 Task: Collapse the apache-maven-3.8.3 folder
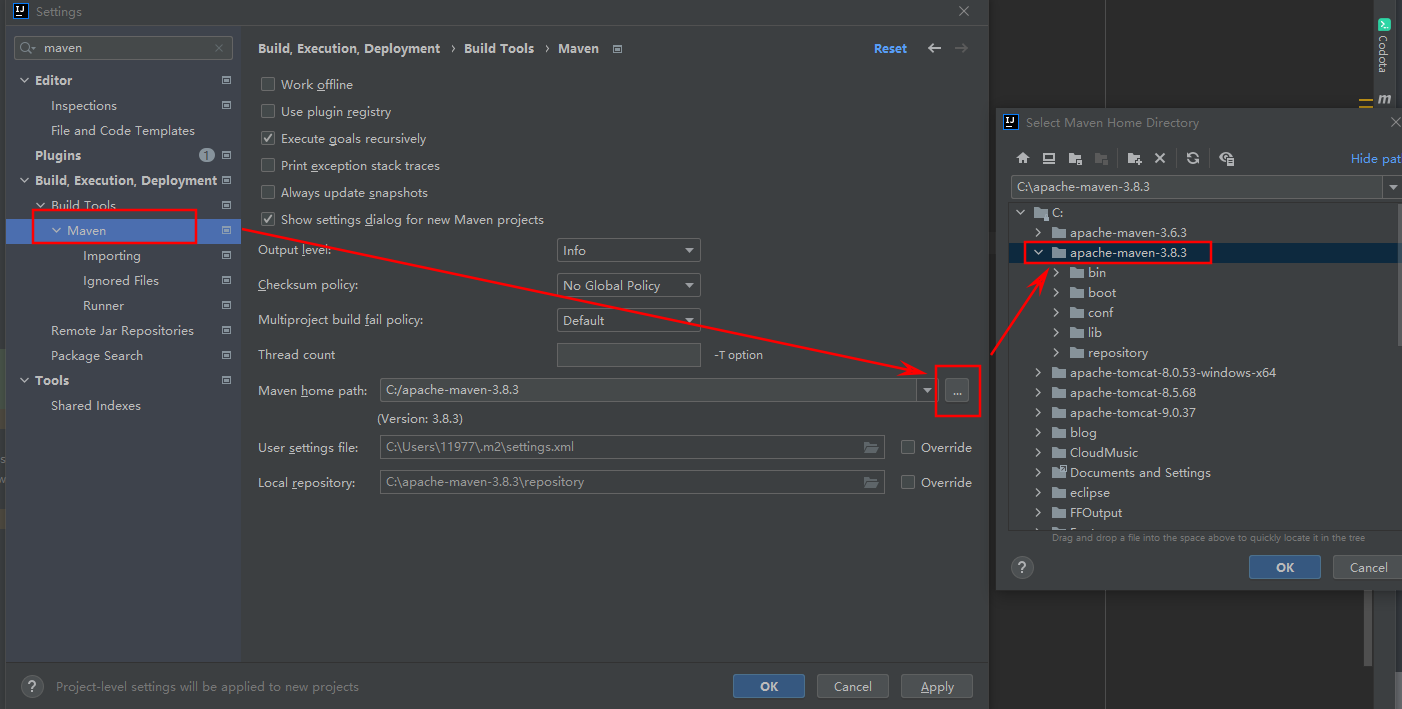tap(1038, 252)
